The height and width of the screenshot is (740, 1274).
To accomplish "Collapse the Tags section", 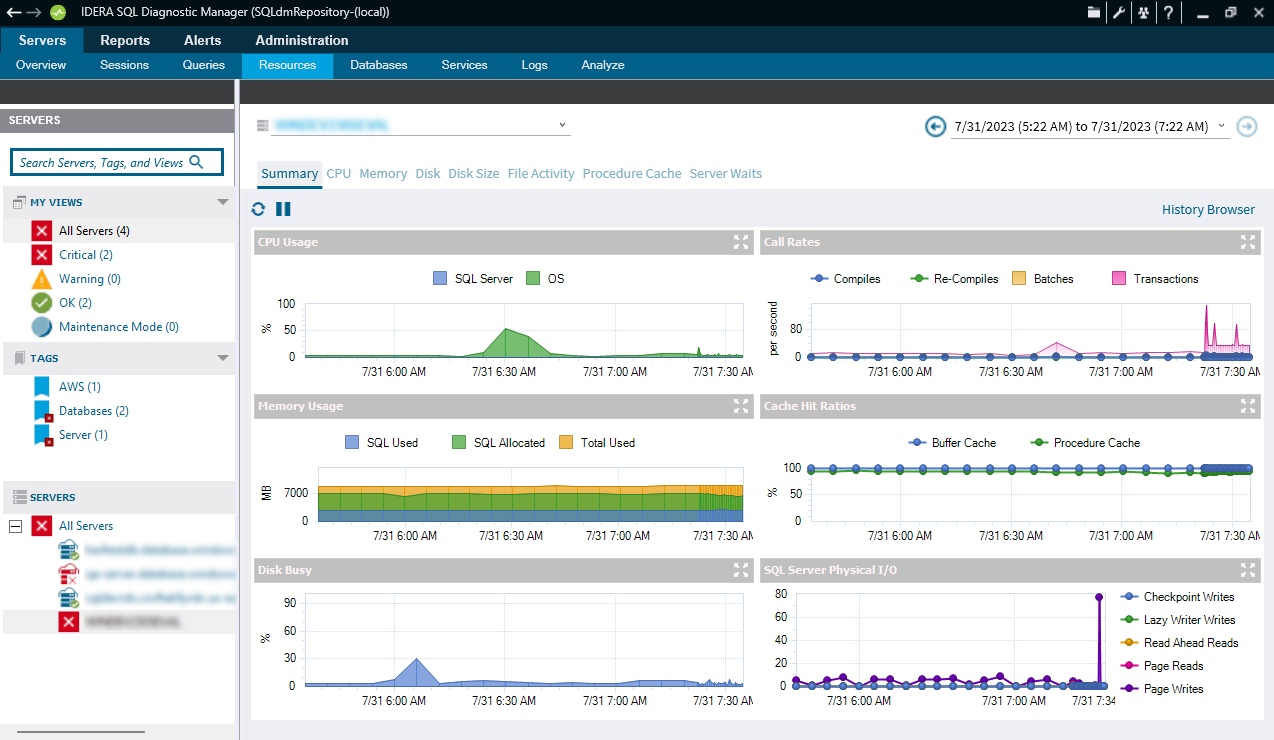I will click(223, 358).
